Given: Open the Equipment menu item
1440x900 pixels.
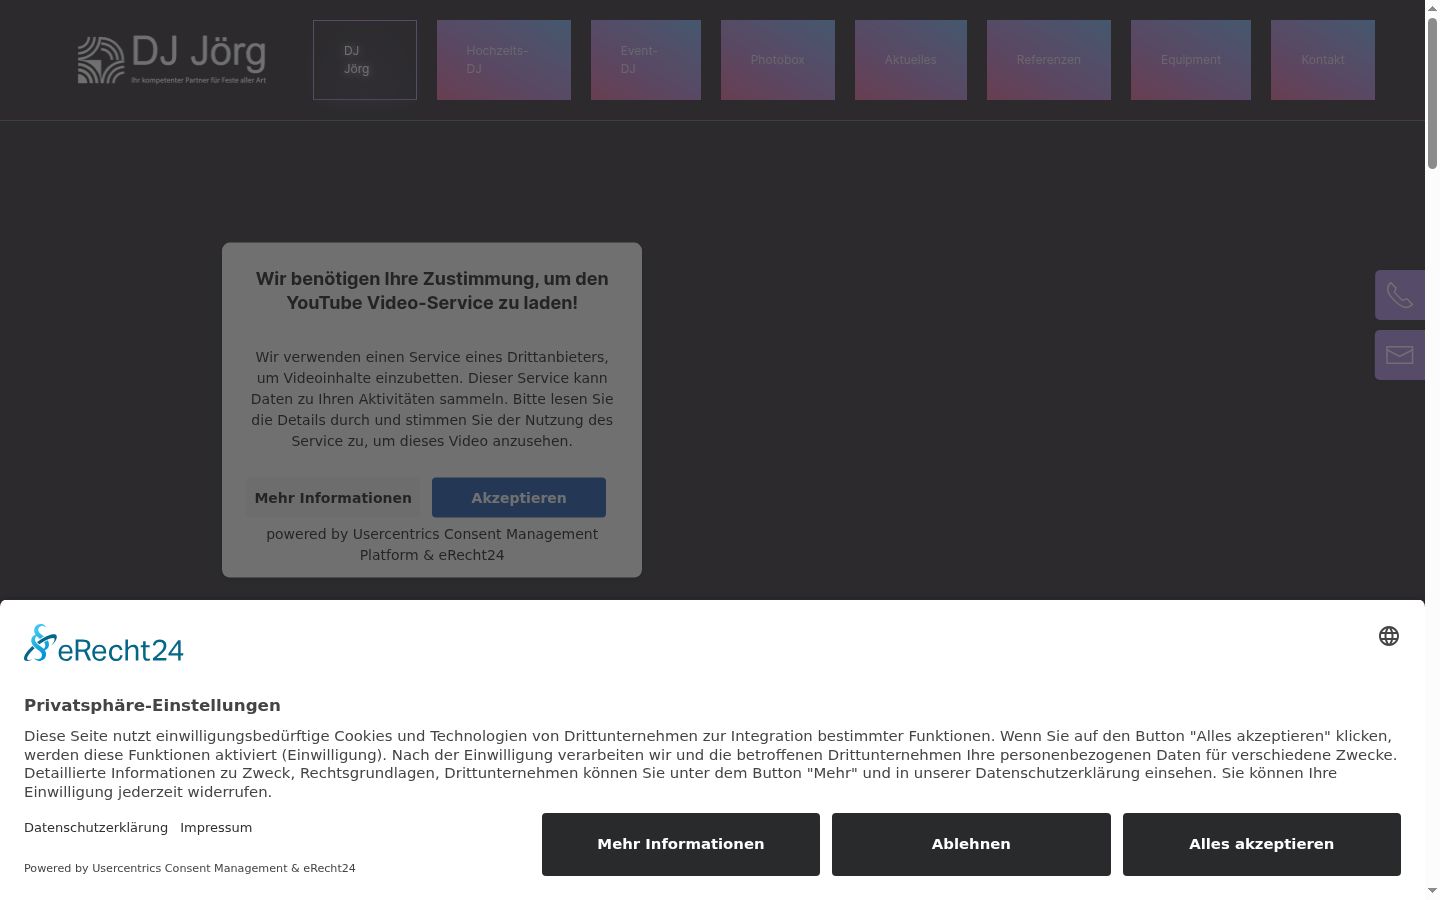Looking at the screenshot, I should pos(1191,60).
